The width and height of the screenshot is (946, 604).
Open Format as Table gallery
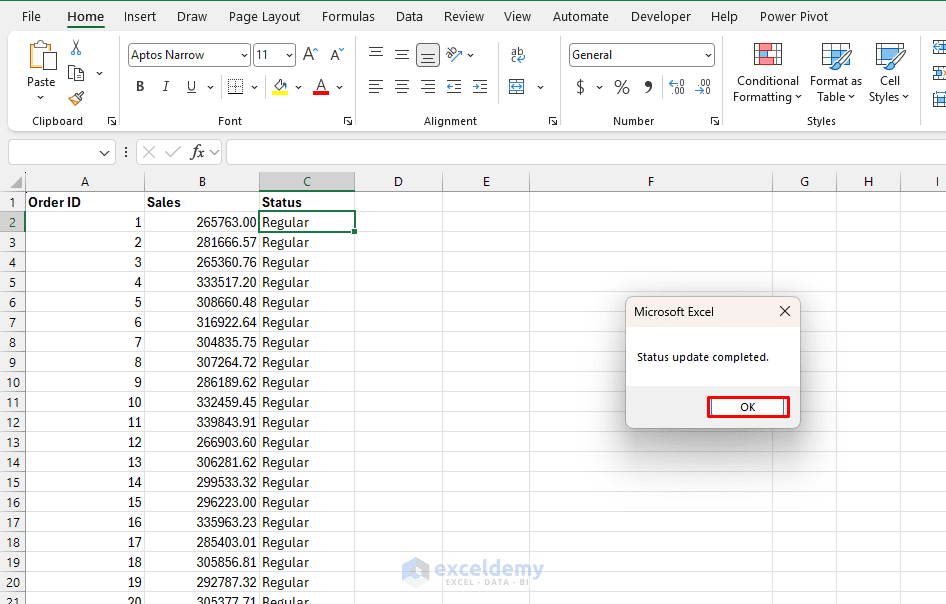[x=836, y=73]
